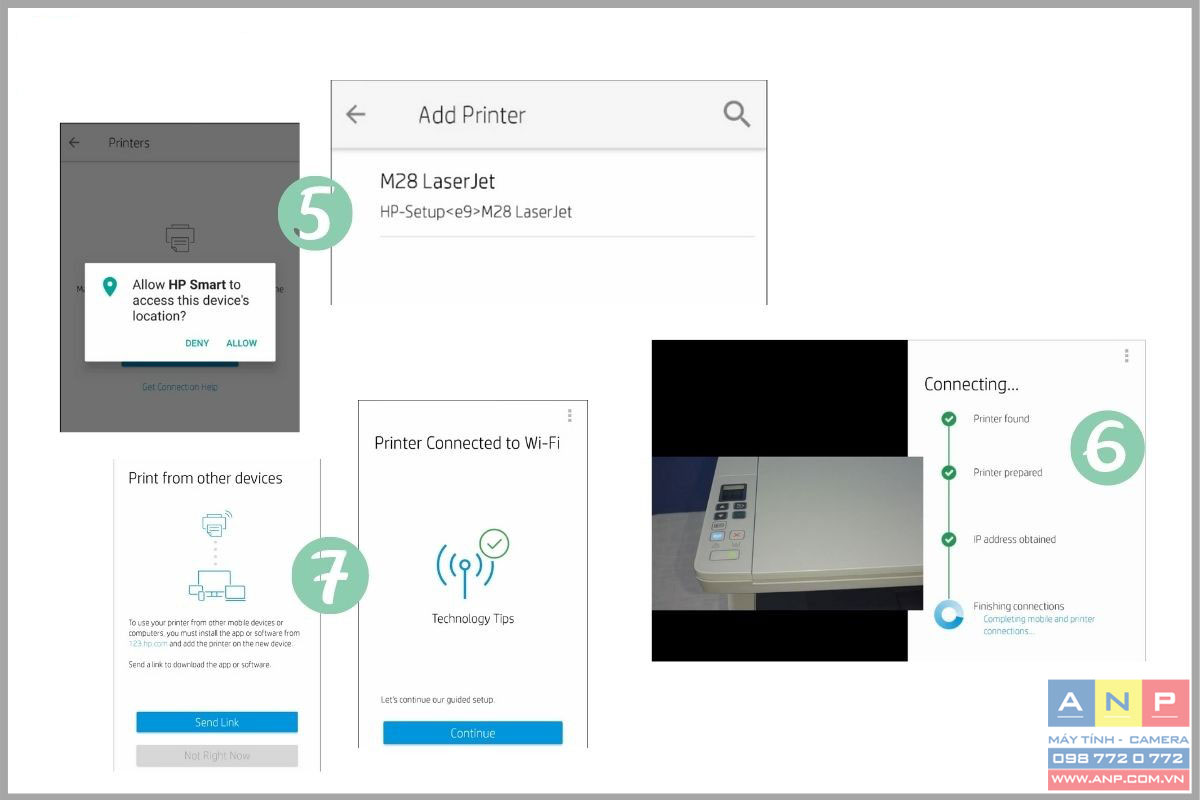Click the printer icon on Printers screen
This screenshot has height=800, width=1200.
click(180, 238)
